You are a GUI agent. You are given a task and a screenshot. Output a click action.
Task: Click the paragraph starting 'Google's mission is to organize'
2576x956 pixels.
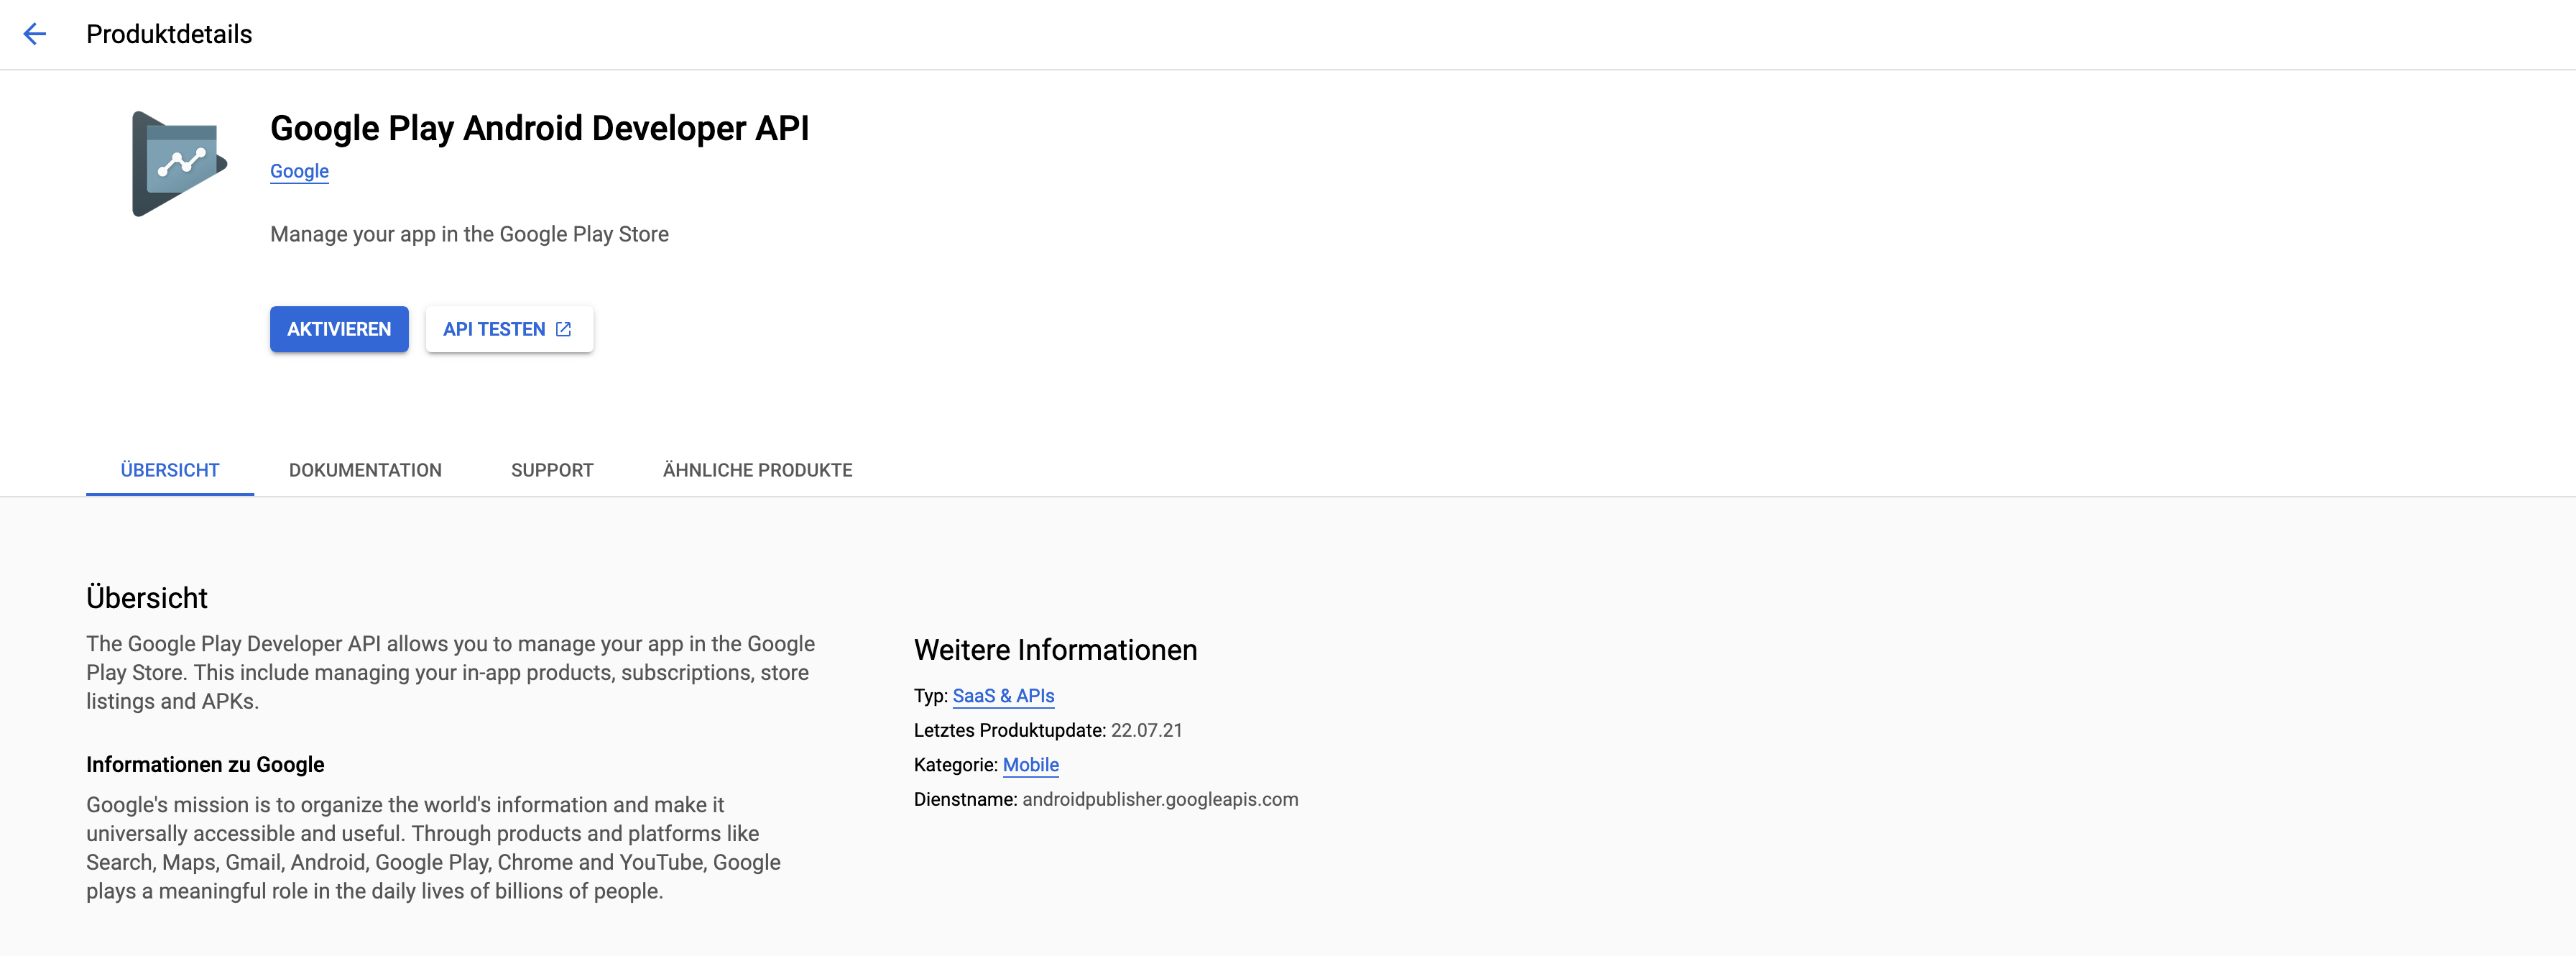tap(433, 848)
